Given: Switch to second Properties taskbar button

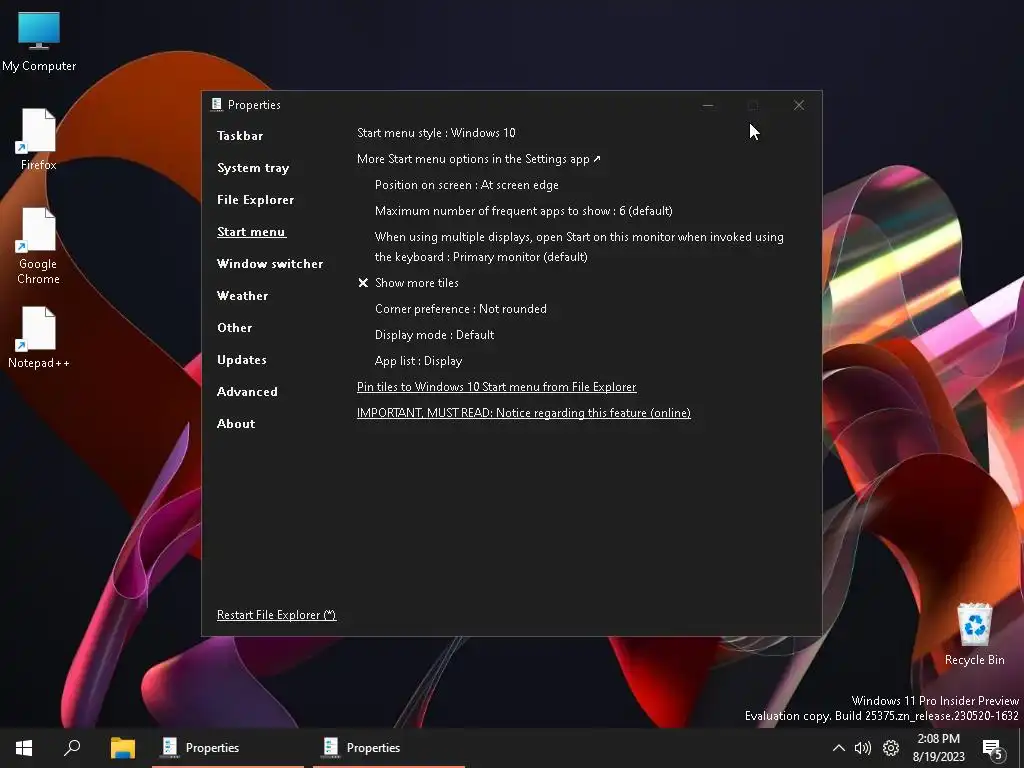Looking at the screenshot, I should [x=389, y=748].
